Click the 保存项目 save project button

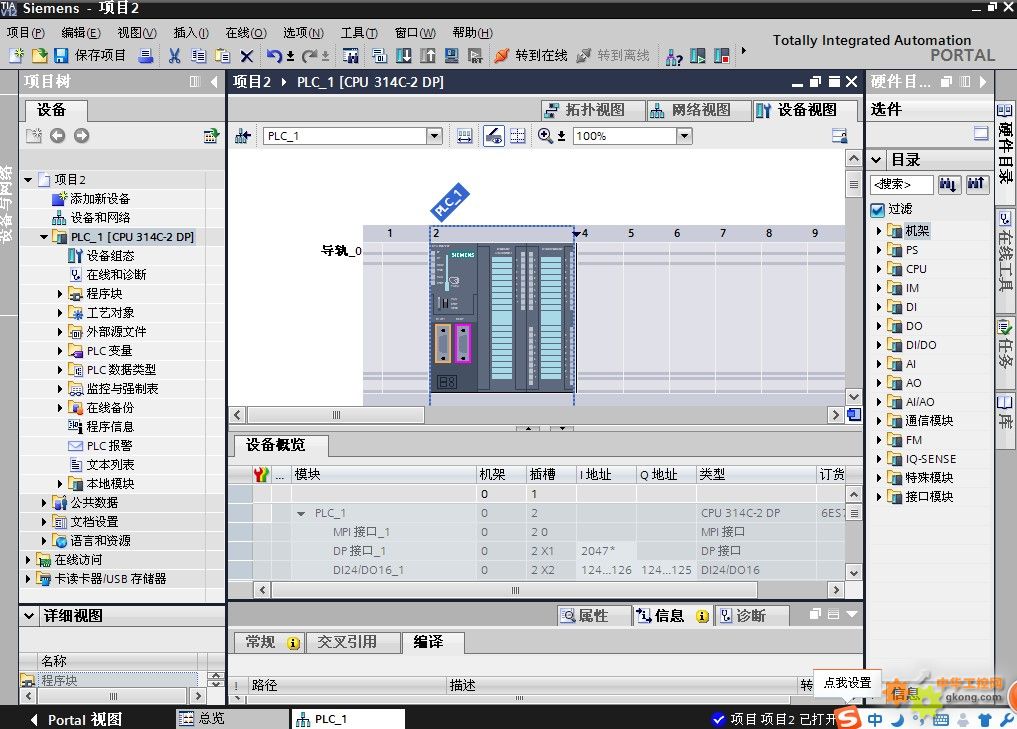[90, 56]
